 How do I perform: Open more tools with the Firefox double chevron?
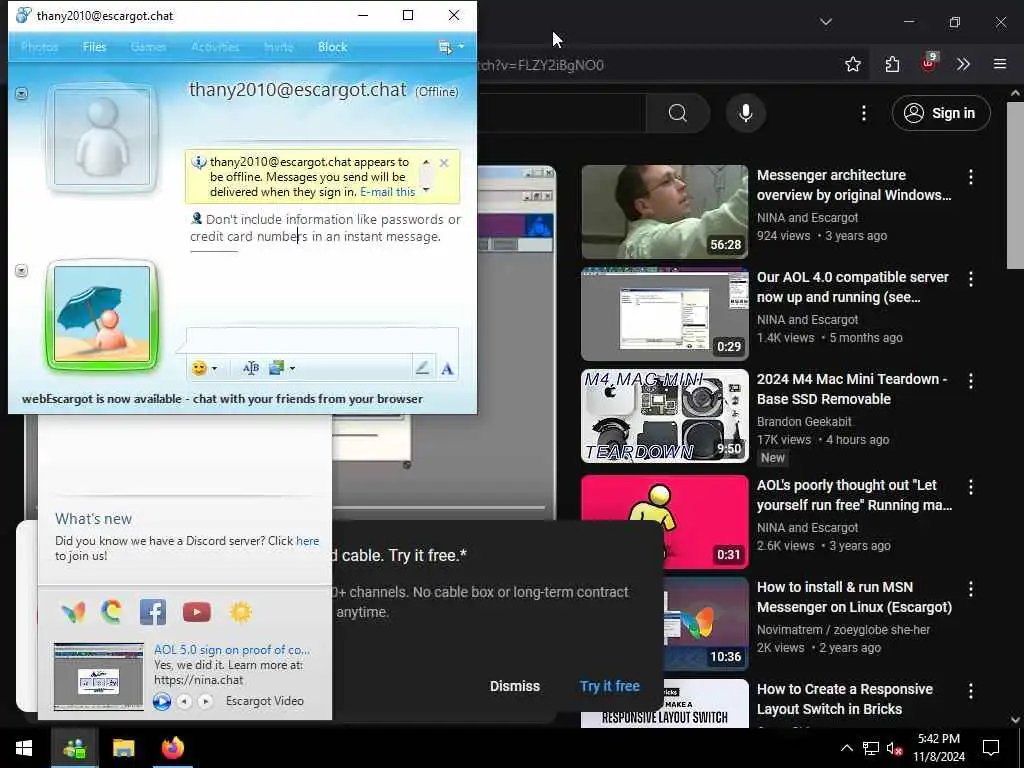coord(963,64)
